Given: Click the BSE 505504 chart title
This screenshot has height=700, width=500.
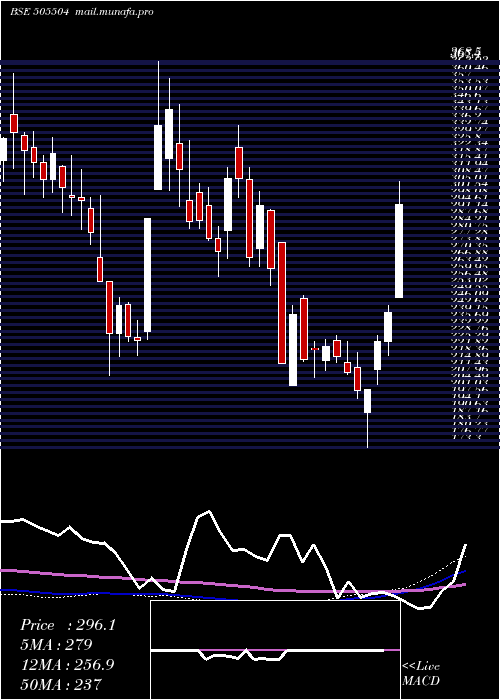Looking at the screenshot, I should 40,12.
